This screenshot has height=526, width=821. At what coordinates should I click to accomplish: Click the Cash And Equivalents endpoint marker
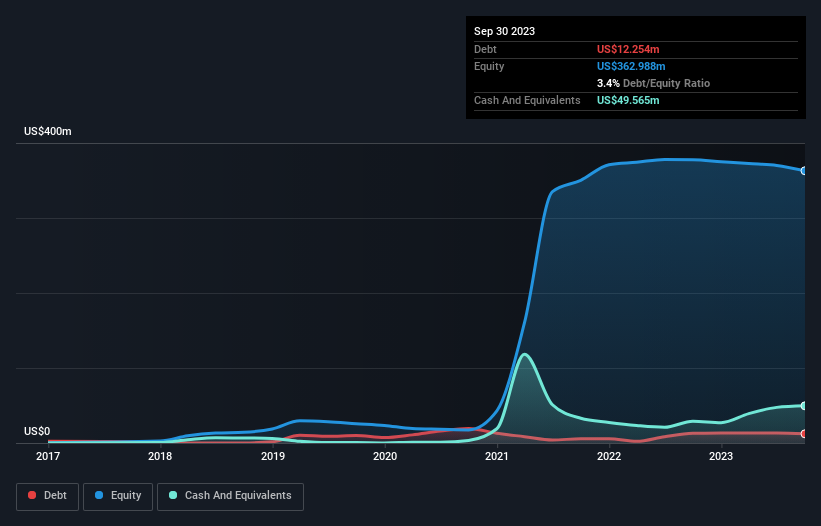pos(804,406)
